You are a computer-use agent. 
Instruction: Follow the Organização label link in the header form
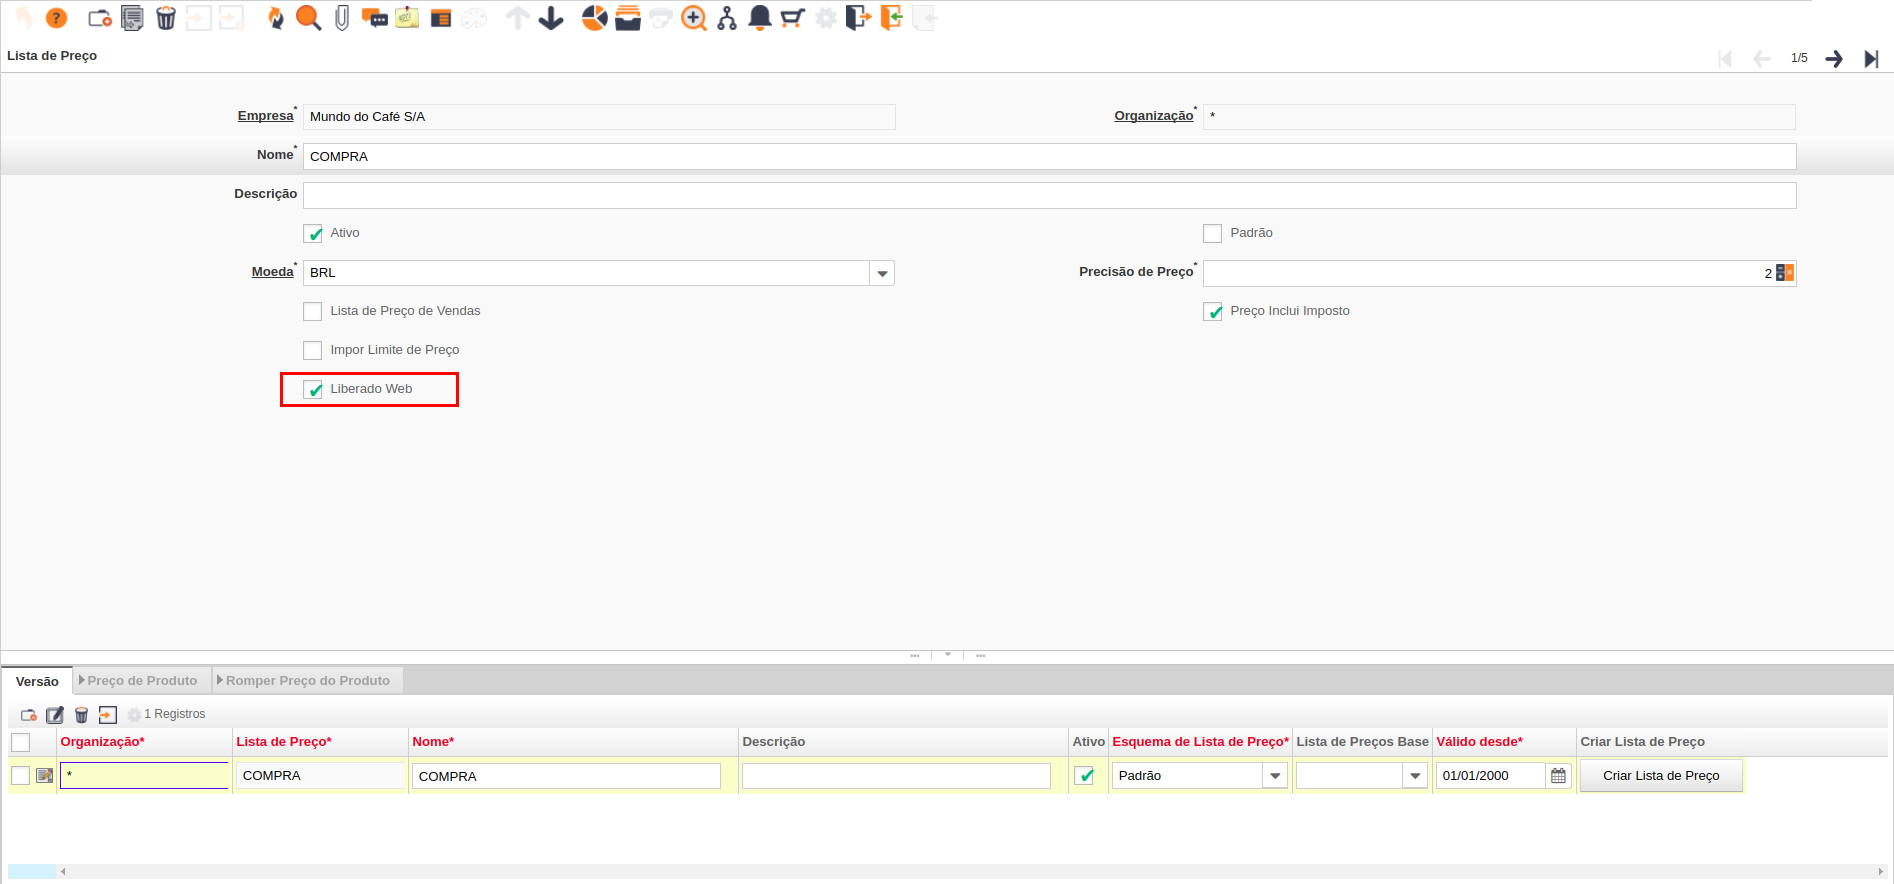(x=1154, y=116)
